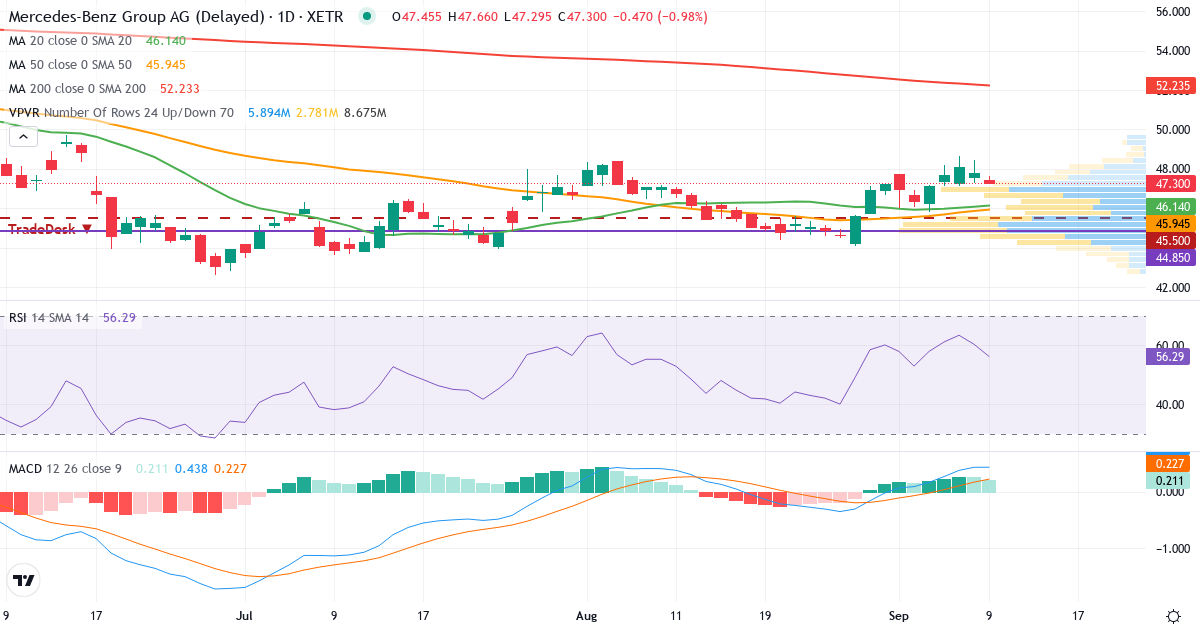Click the blue MACD value 0.438
This screenshot has height=630, width=1200.
[191, 468]
